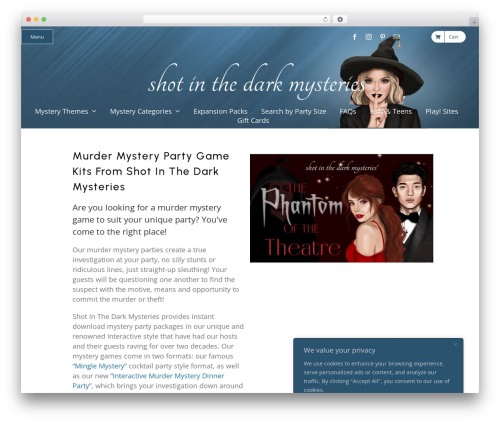
Task: Open the Pinterest social icon
Action: point(382,37)
